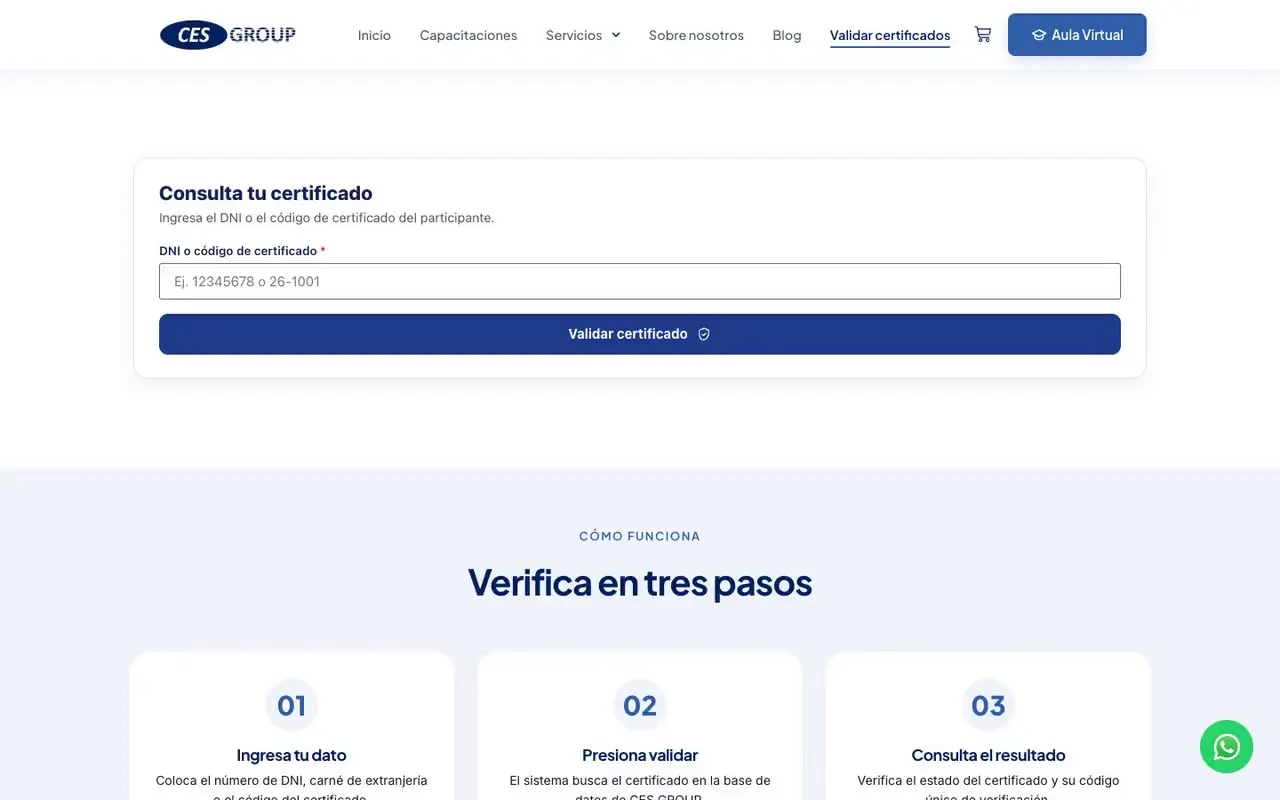Click the "Verifica en tres pasos" heading
The image size is (1280, 800).
click(x=640, y=582)
